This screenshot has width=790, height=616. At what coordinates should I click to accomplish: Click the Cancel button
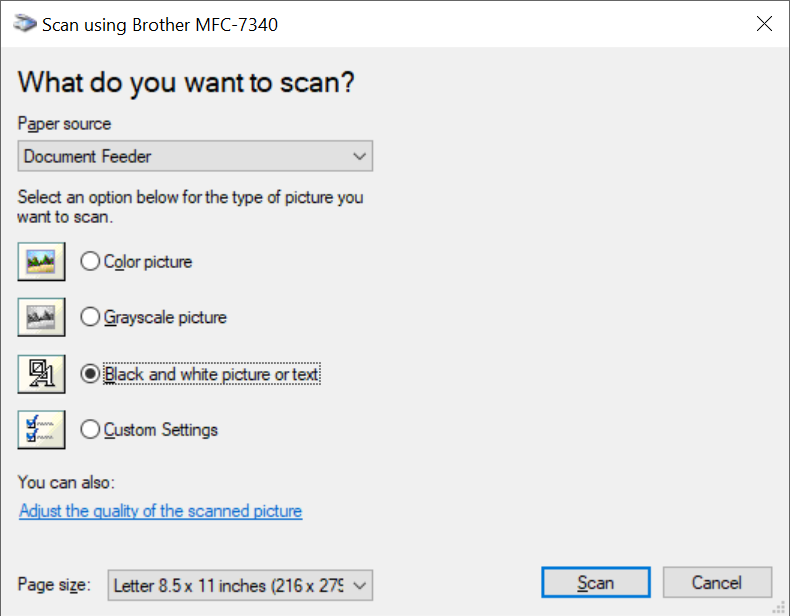pyautogui.click(x=716, y=583)
